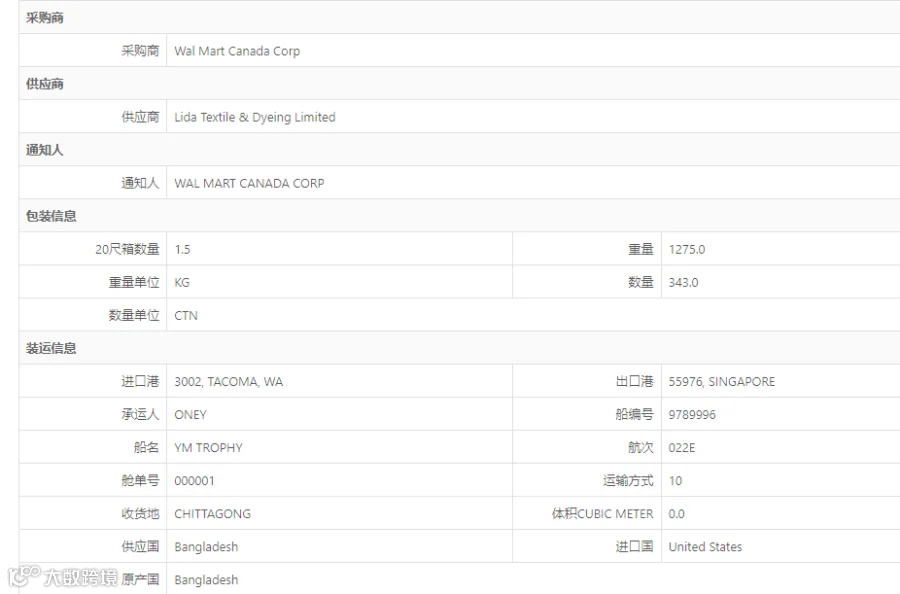Image resolution: width=900 pixels, height=594 pixels.
Task: Click the 体积CUBIC METER label
Action: (603, 514)
